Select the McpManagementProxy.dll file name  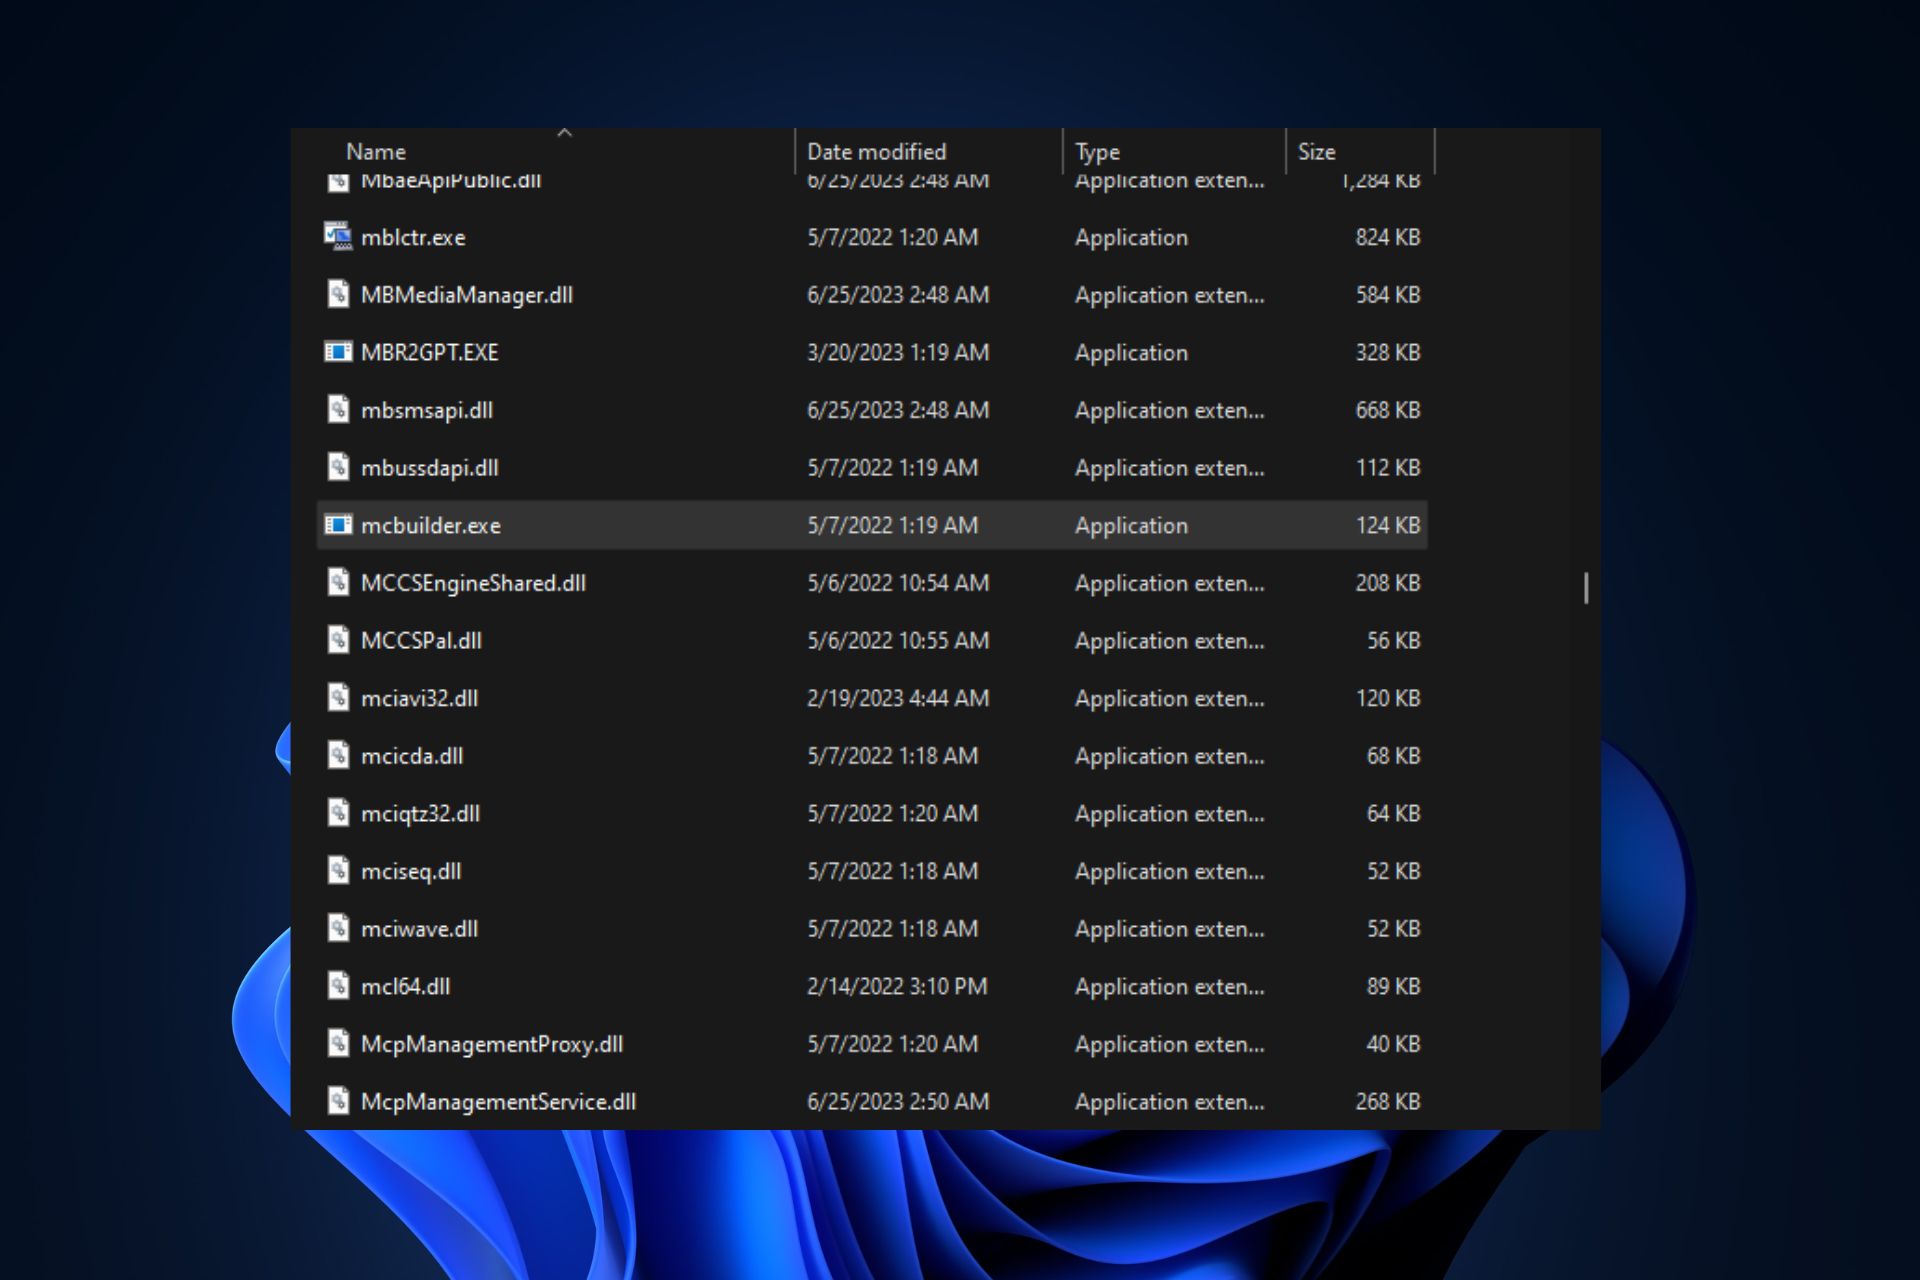[x=492, y=1044]
